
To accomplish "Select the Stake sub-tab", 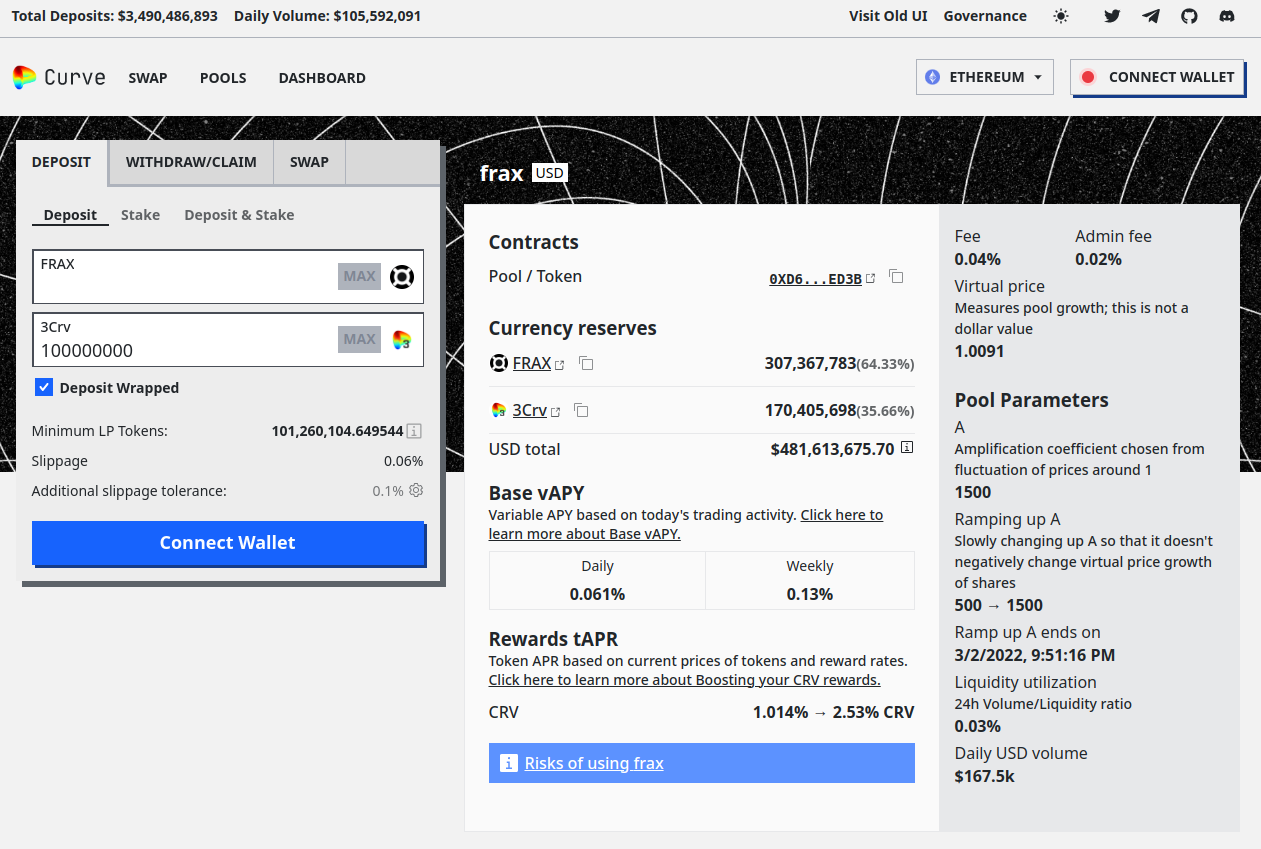I will (140, 215).
